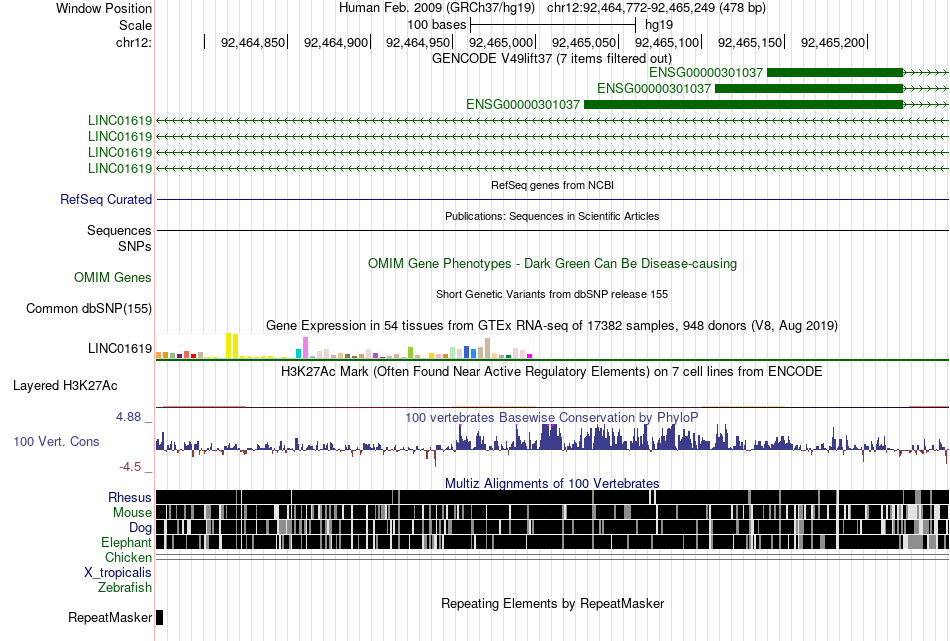Open 100 vertebrates Basewise Conservation by PhyloP title
The image size is (950, 641).
(552, 417)
